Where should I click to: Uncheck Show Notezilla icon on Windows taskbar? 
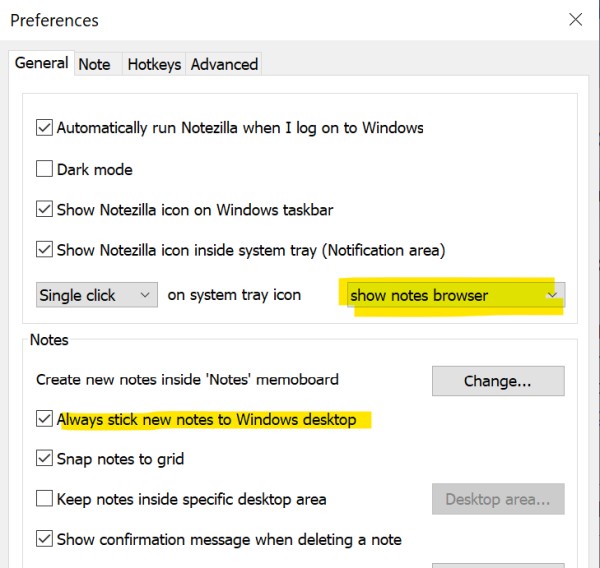tap(44, 210)
